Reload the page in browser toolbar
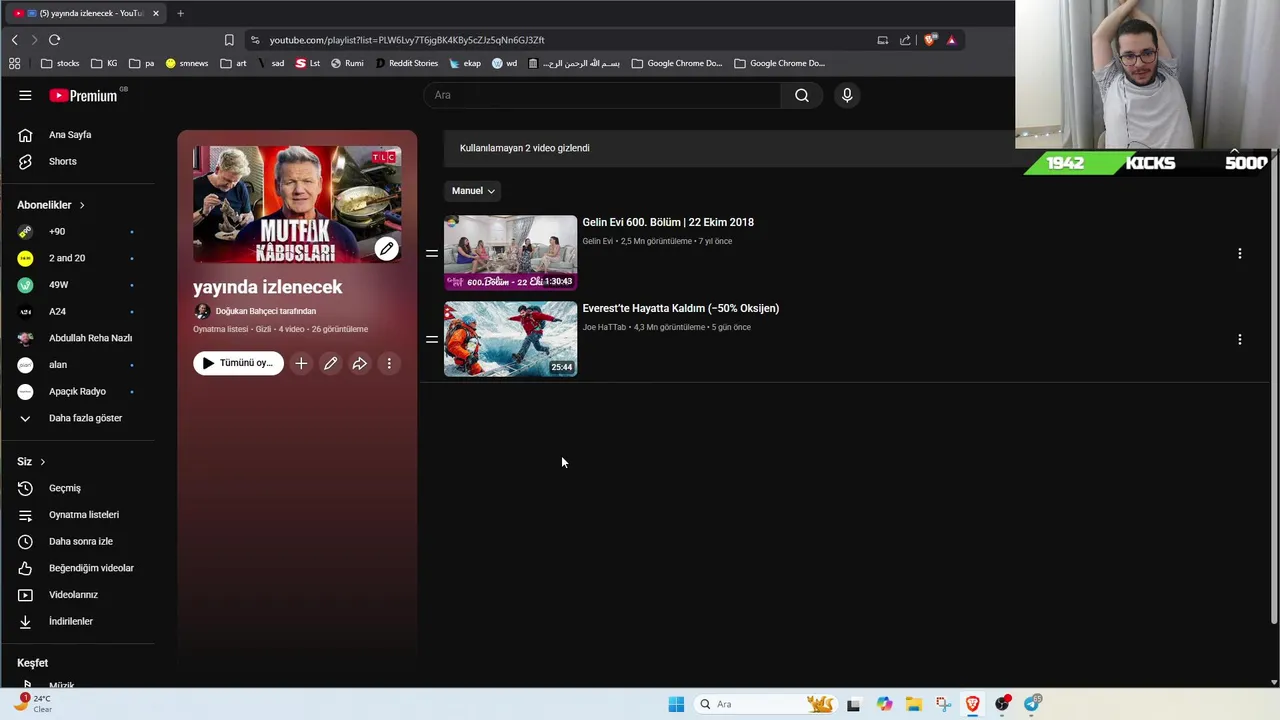 point(54,40)
